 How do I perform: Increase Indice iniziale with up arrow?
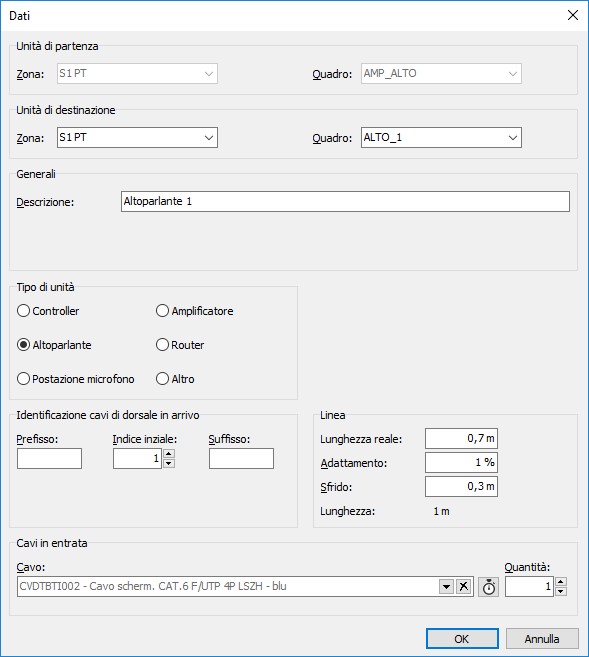point(169,454)
